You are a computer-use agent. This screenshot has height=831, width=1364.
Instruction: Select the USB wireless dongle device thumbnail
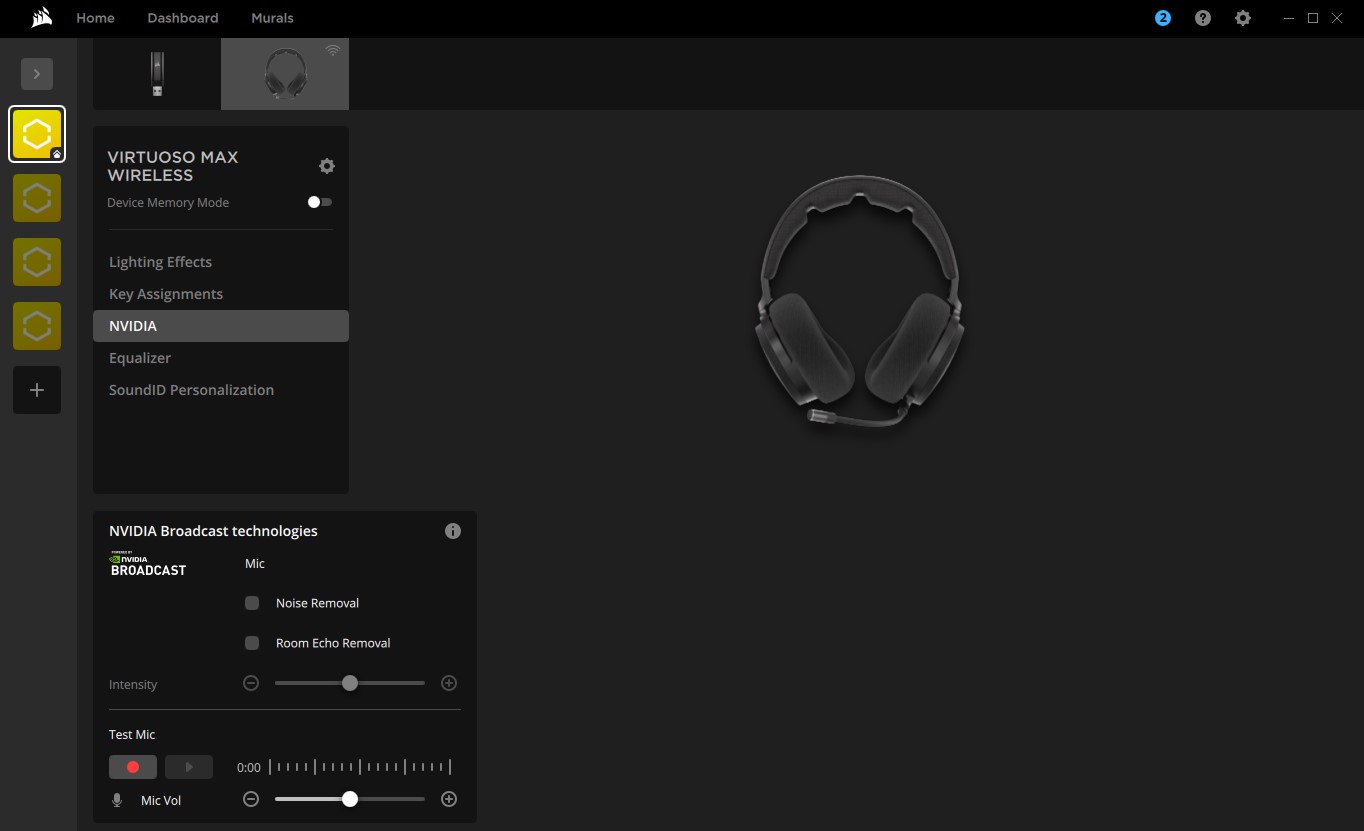point(157,74)
